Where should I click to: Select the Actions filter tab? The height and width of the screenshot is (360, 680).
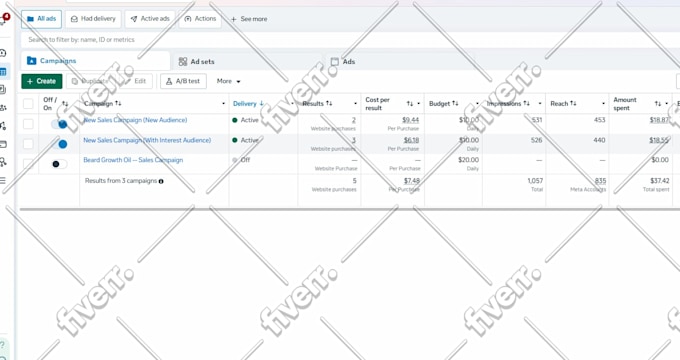pyautogui.click(x=200, y=19)
